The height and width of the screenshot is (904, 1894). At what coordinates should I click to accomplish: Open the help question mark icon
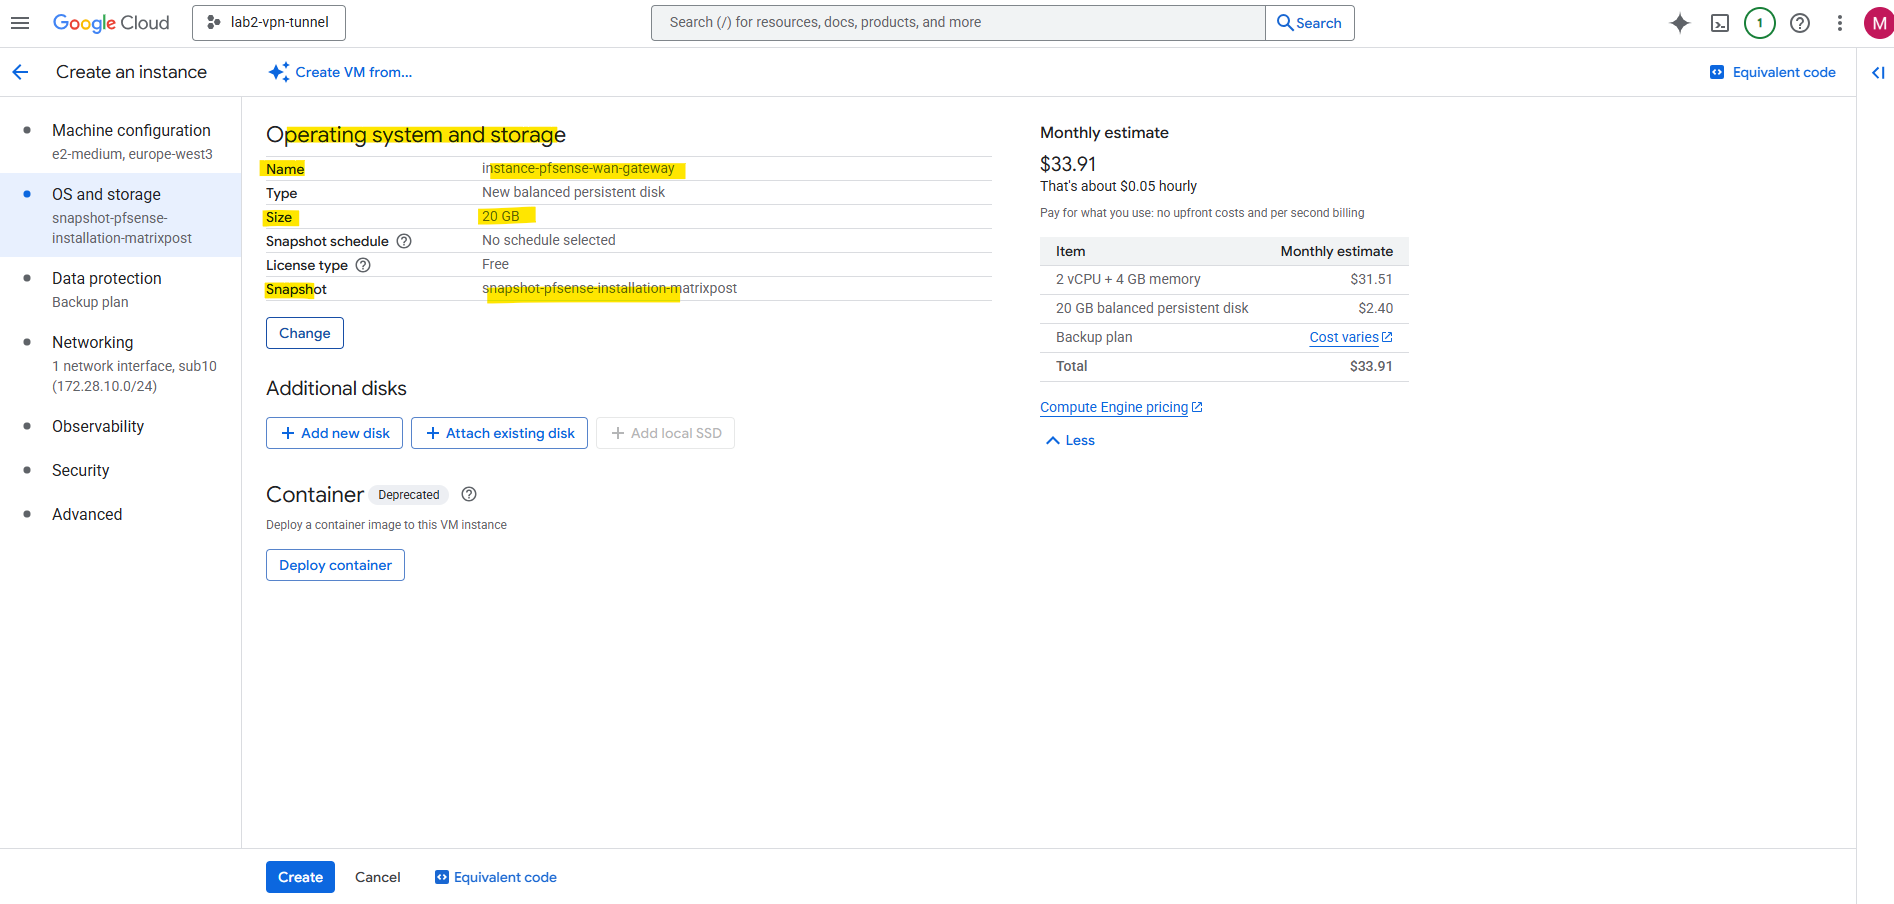1800,23
